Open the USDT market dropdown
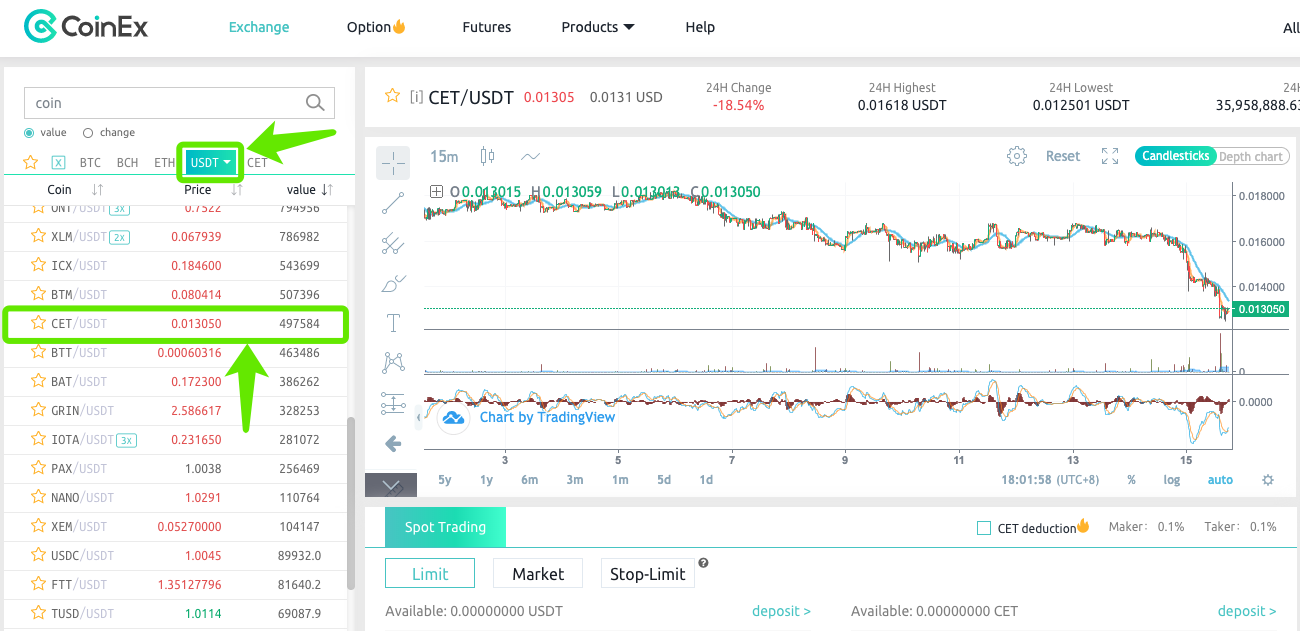 (210, 161)
